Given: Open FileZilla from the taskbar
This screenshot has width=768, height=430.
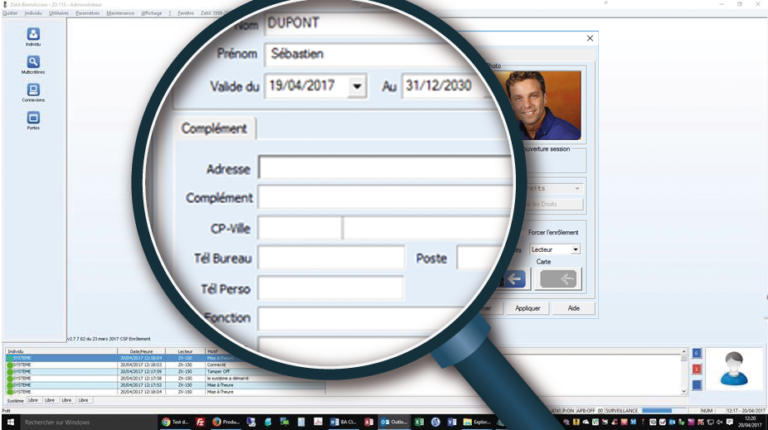Looking at the screenshot, I should point(200,422).
